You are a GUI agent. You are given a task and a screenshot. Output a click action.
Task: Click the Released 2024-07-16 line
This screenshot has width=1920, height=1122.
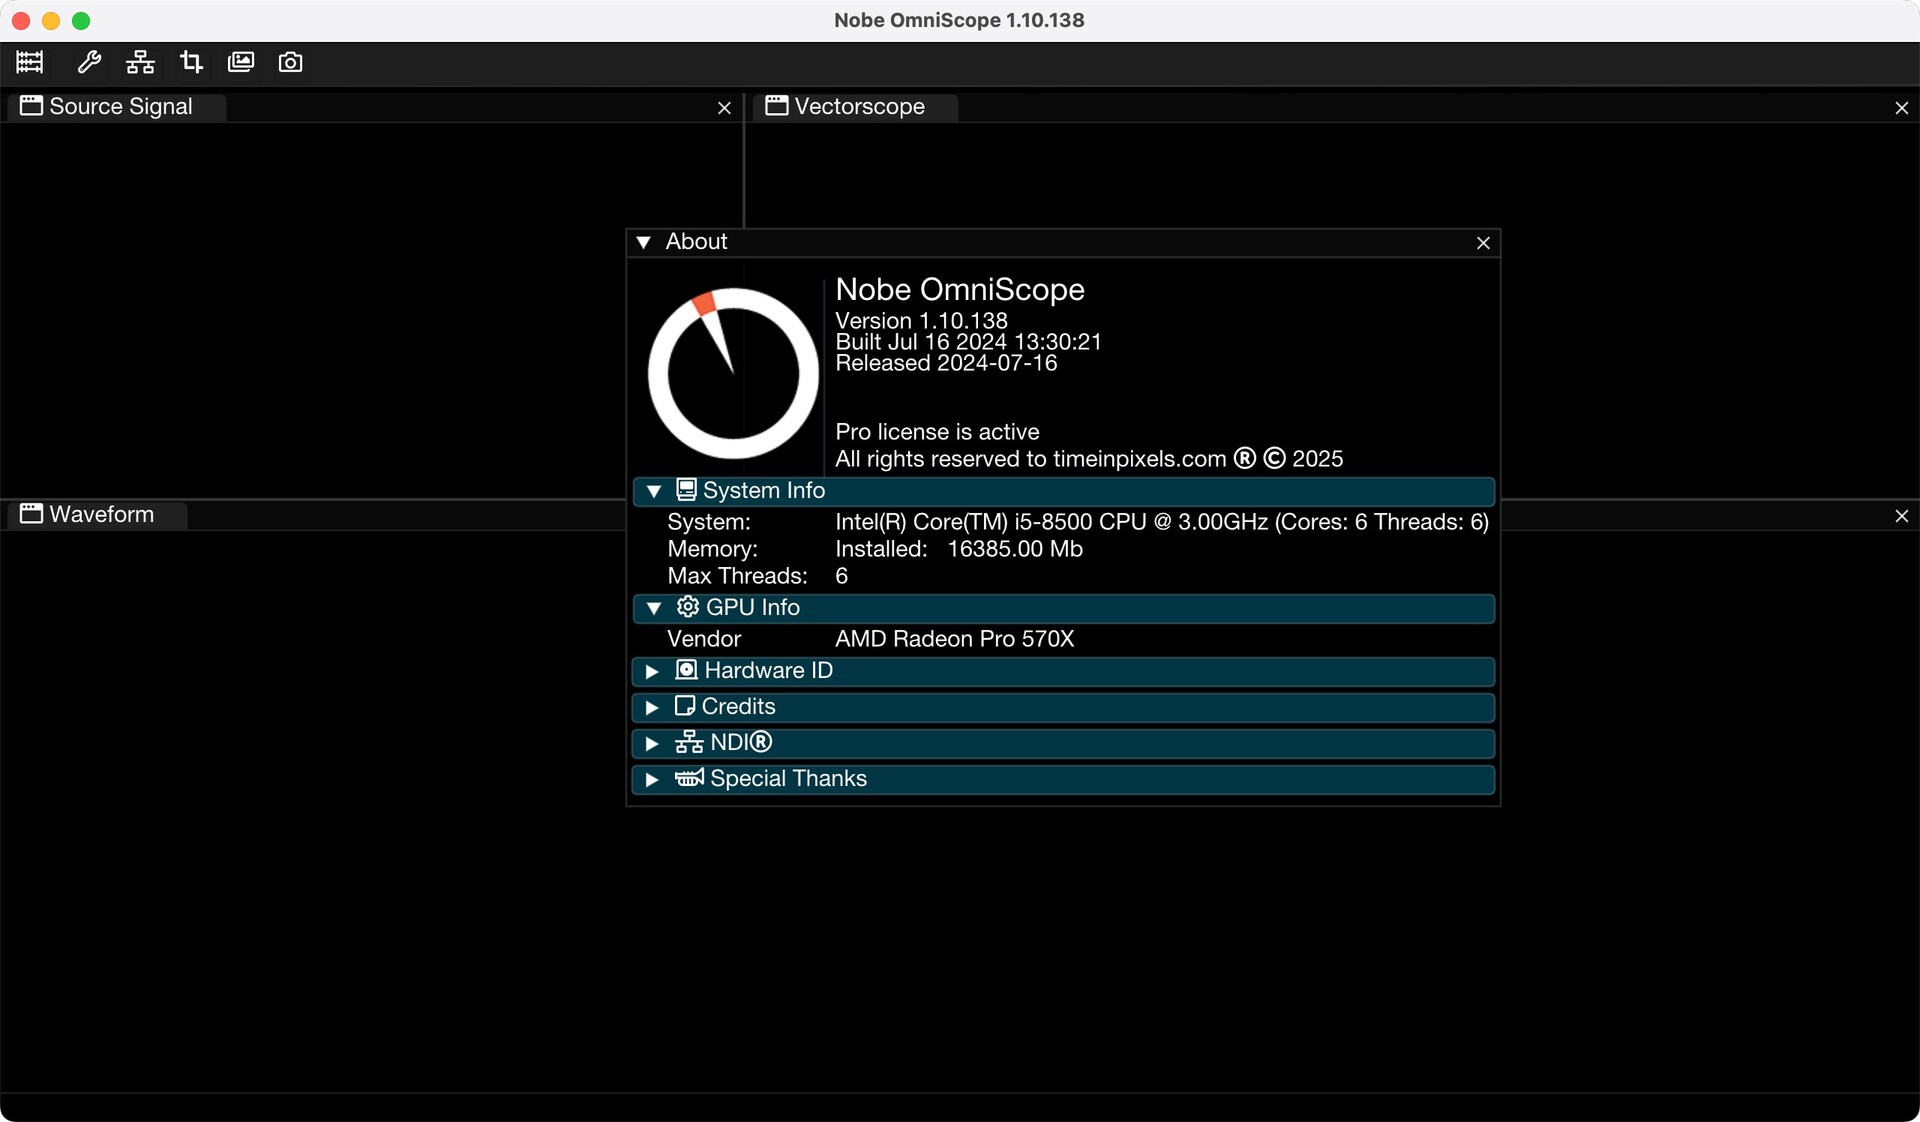(946, 363)
